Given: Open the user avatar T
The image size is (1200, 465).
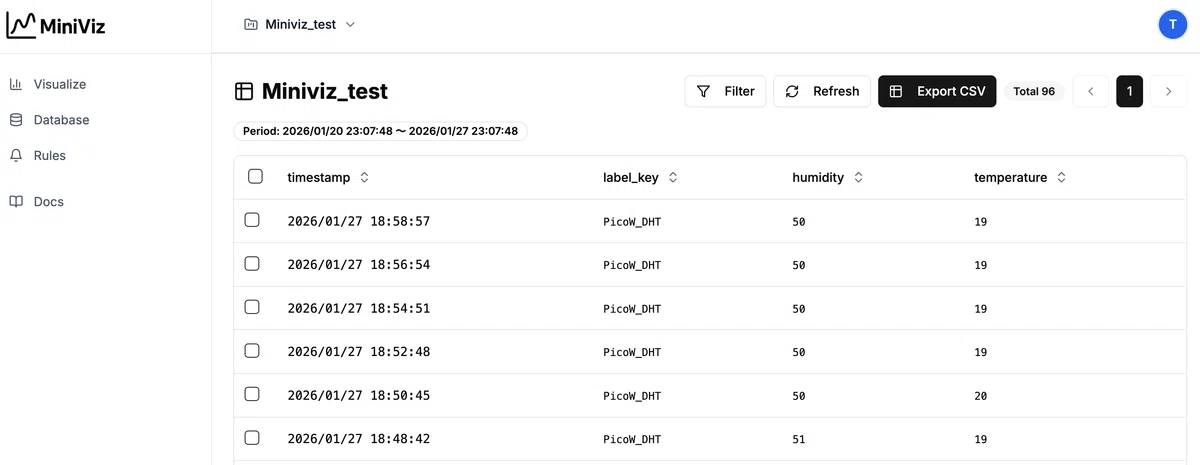Looking at the screenshot, I should (1172, 25).
